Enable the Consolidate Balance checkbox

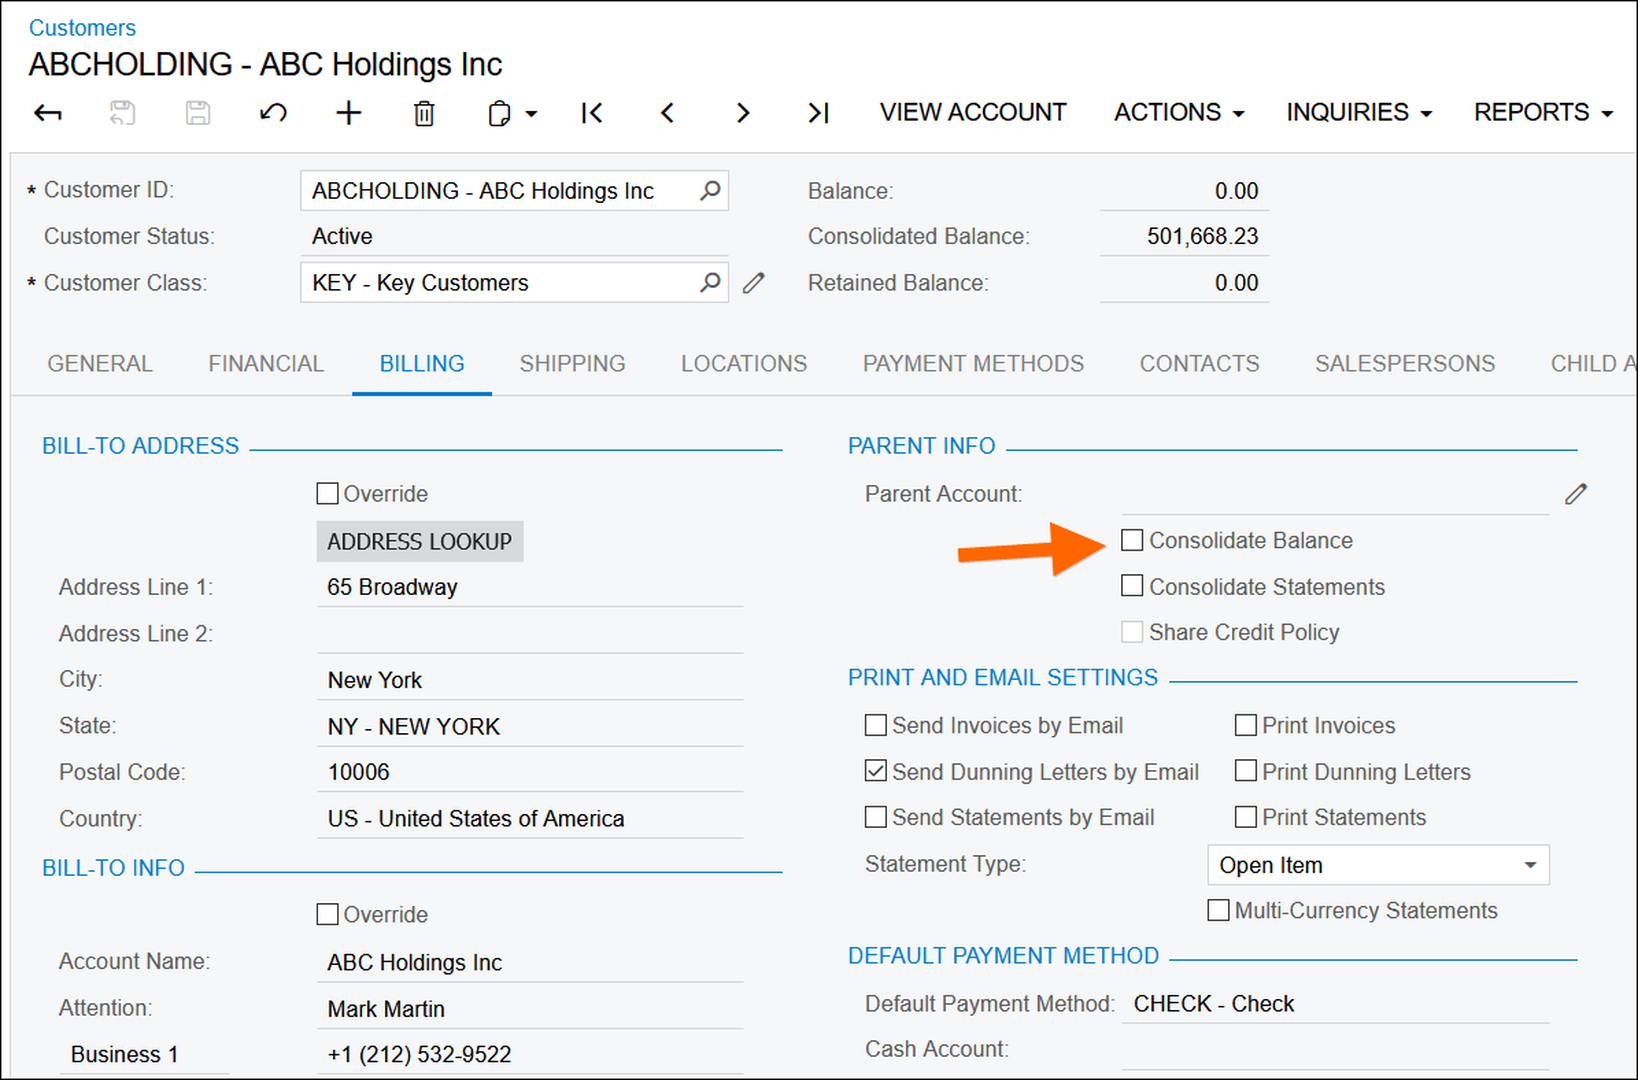[x=1132, y=541]
